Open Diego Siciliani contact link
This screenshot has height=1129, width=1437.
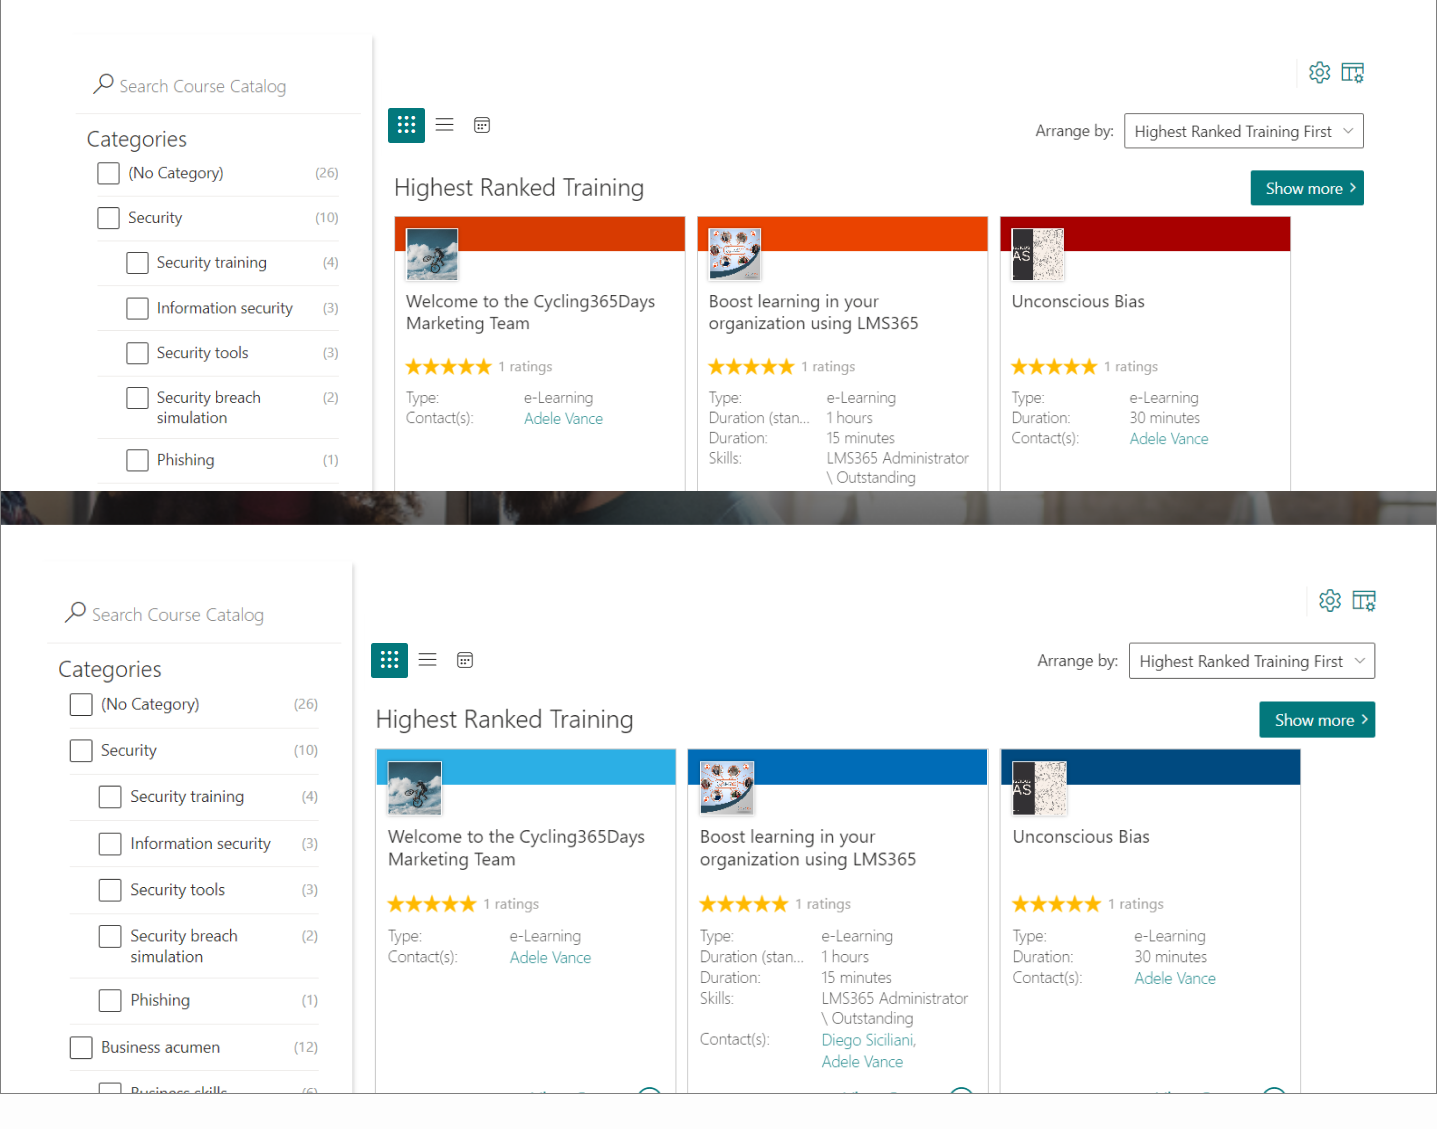[x=868, y=1040]
